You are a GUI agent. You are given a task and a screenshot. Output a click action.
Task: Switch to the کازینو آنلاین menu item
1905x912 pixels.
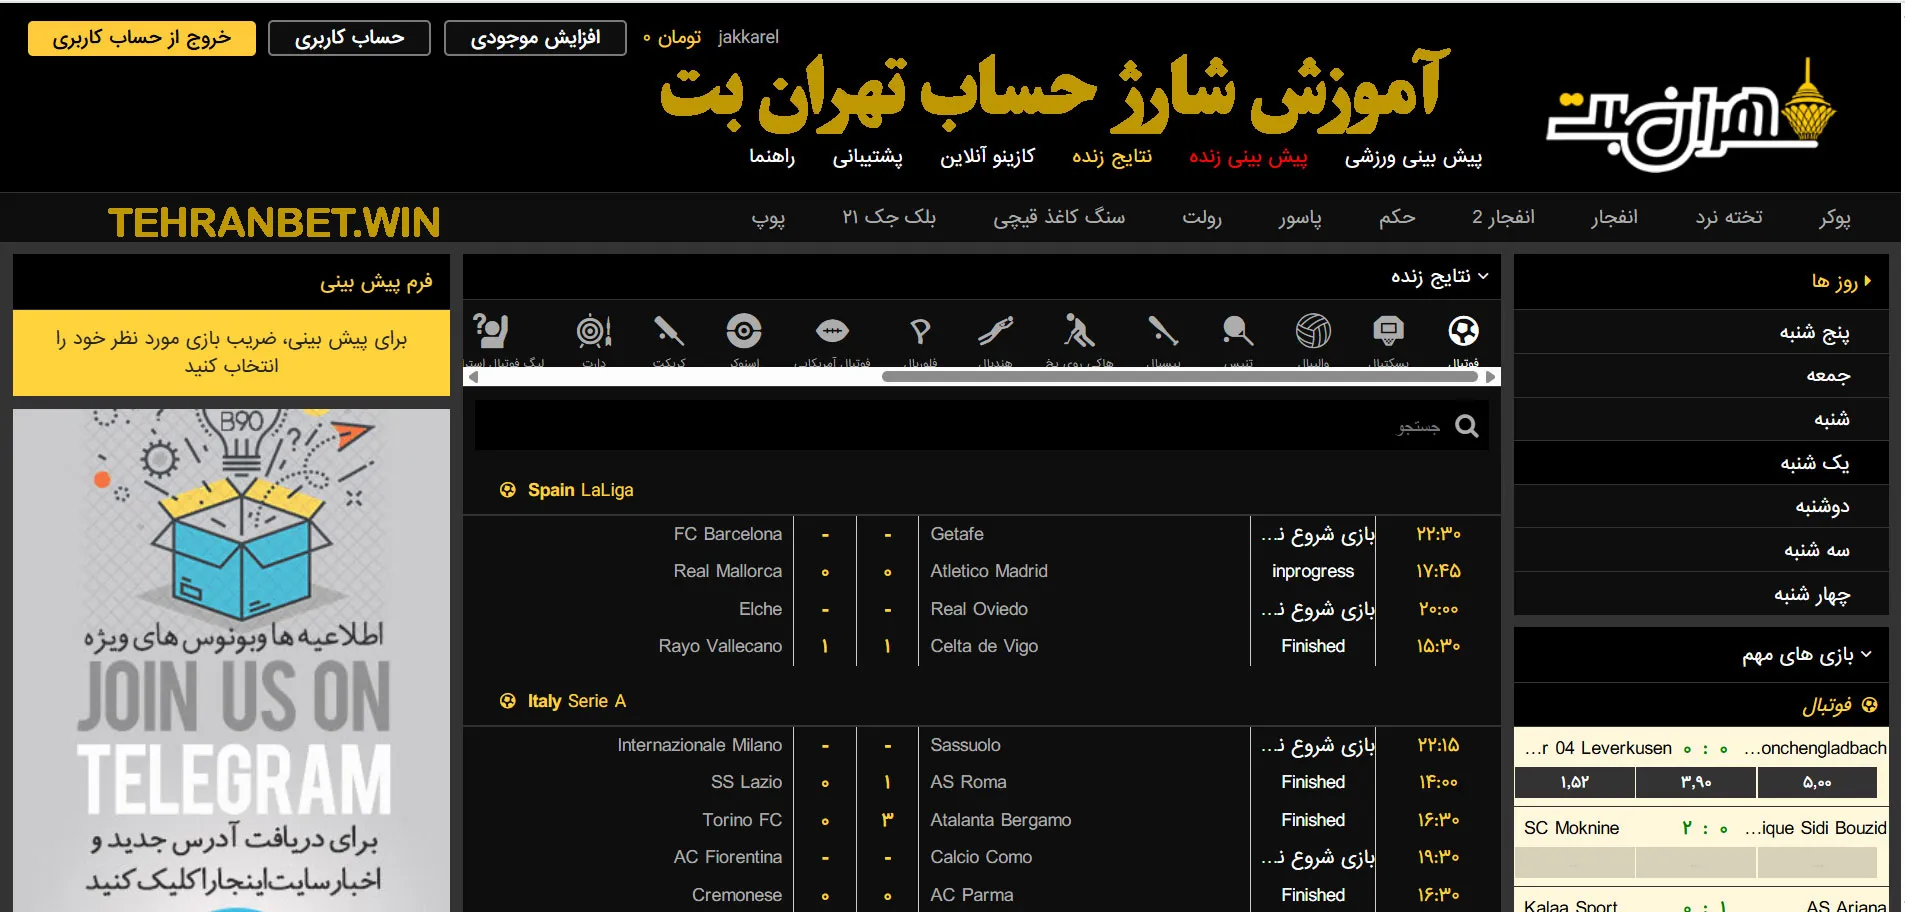click(x=988, y=156)
